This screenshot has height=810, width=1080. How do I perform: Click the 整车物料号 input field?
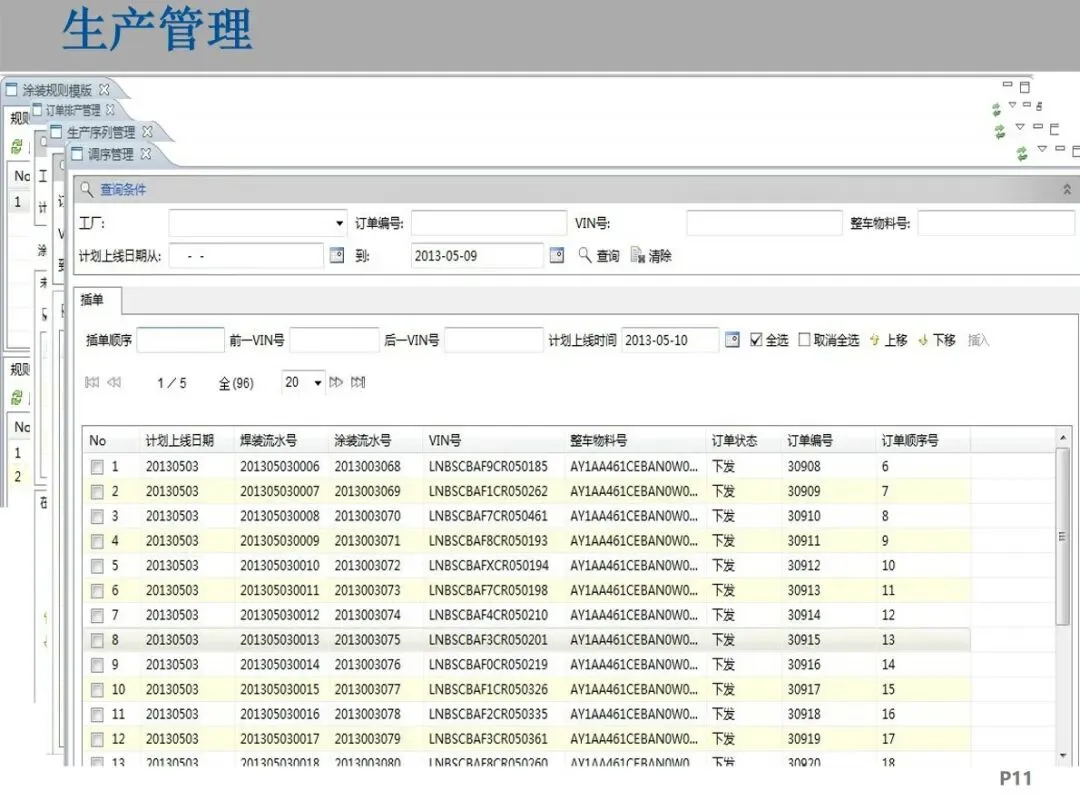point(997,223)
